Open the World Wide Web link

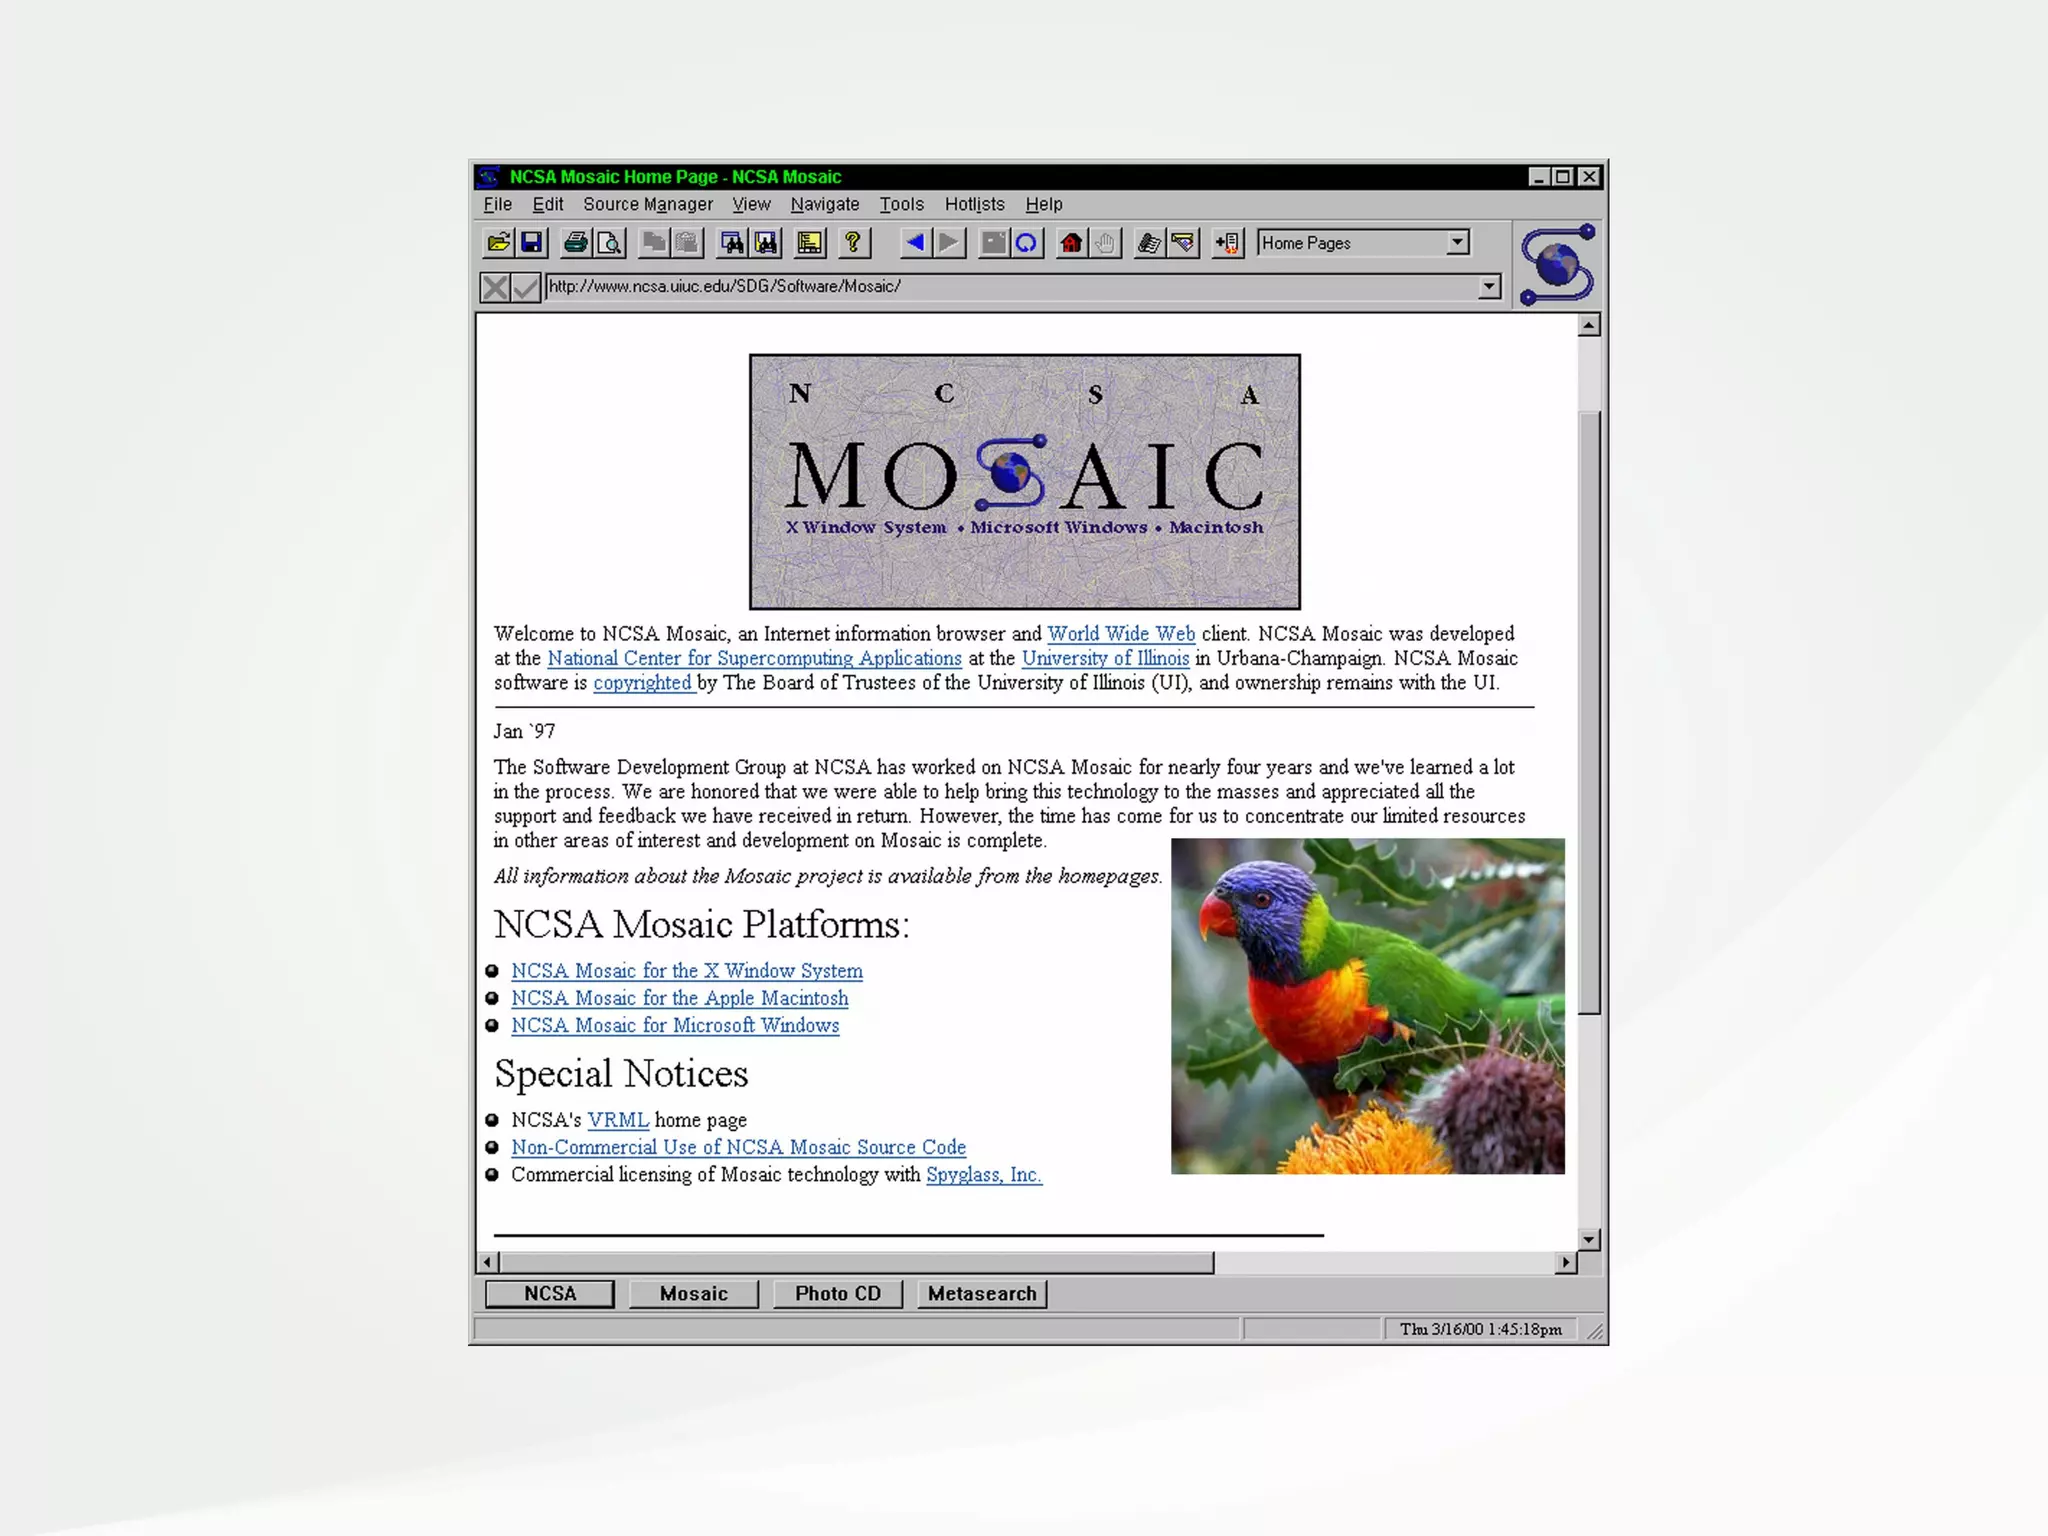1120,634
